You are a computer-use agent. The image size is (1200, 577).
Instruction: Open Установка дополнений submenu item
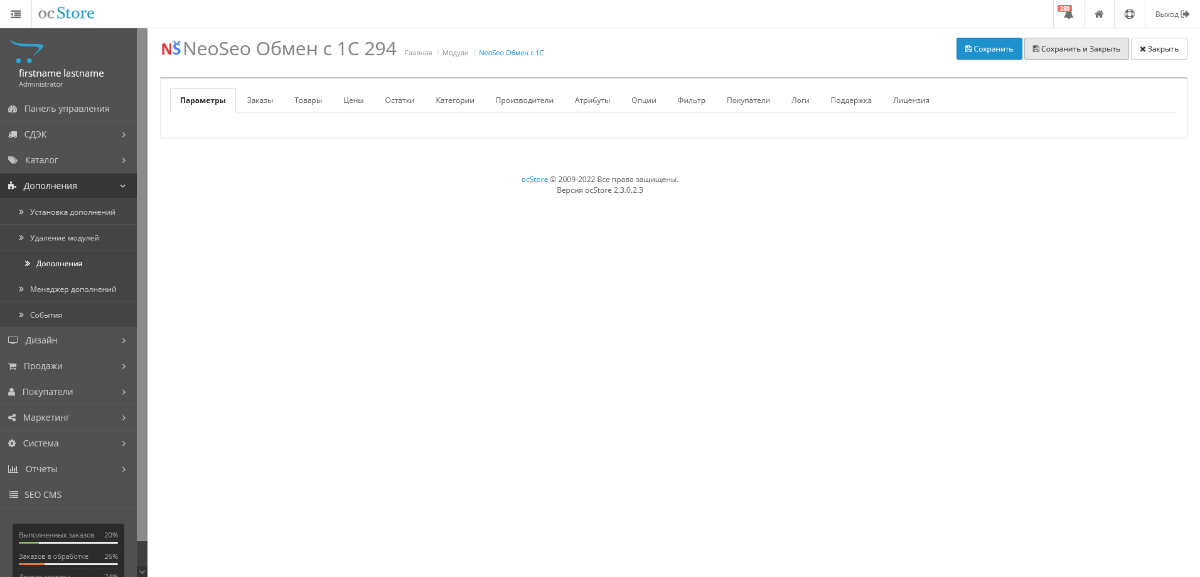[x=68, y=212]
